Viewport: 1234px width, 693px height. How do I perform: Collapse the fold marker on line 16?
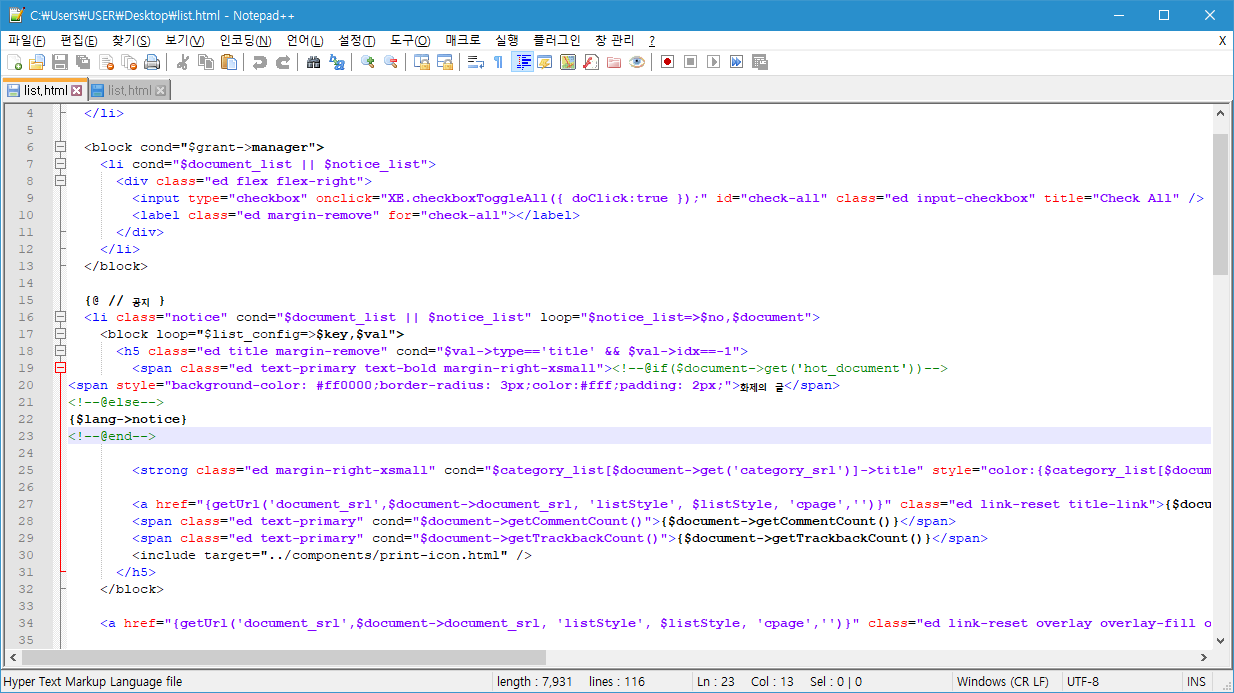[x=61, y=317]
